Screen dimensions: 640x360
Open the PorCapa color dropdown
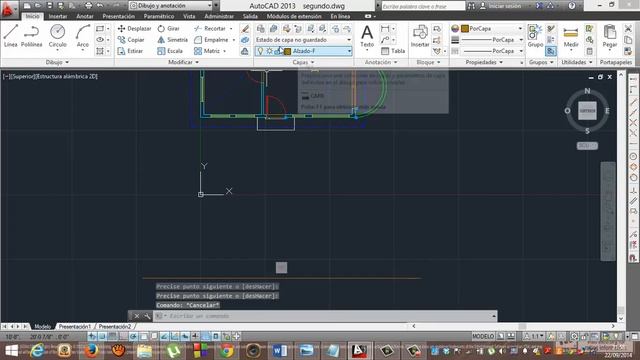click(x=492, y=29)
